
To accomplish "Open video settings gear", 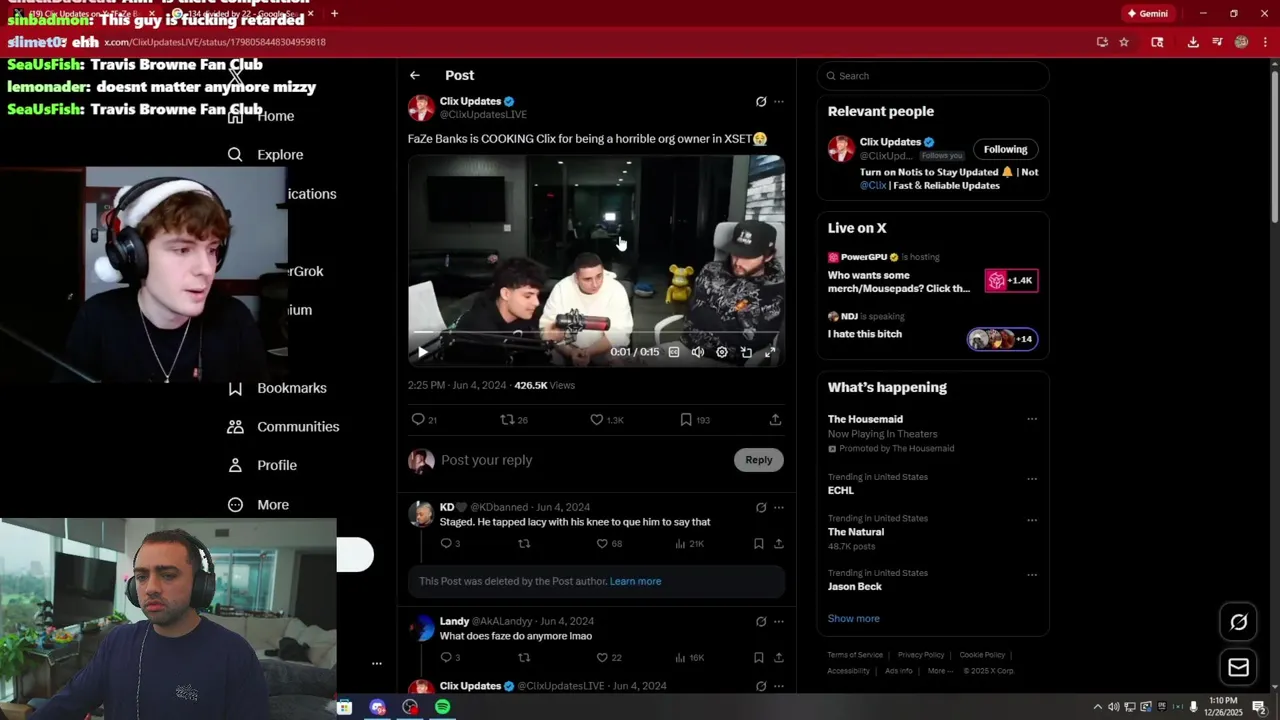I will pos(722,352).
